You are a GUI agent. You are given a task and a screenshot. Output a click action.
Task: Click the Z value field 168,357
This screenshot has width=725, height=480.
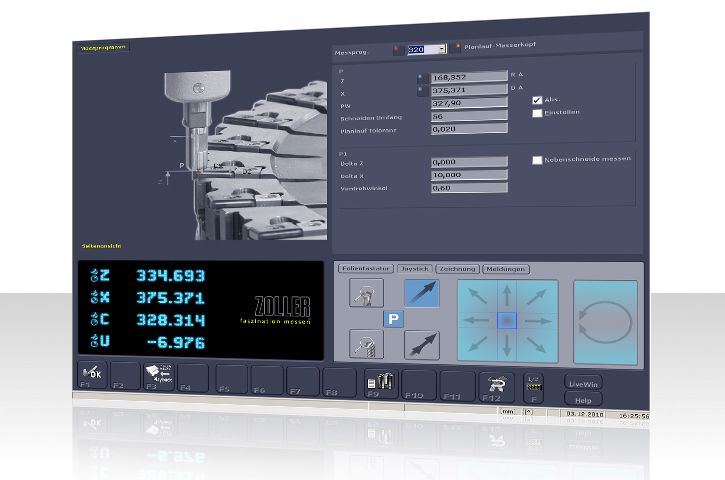pyautogui.click(x=469, y=77)
